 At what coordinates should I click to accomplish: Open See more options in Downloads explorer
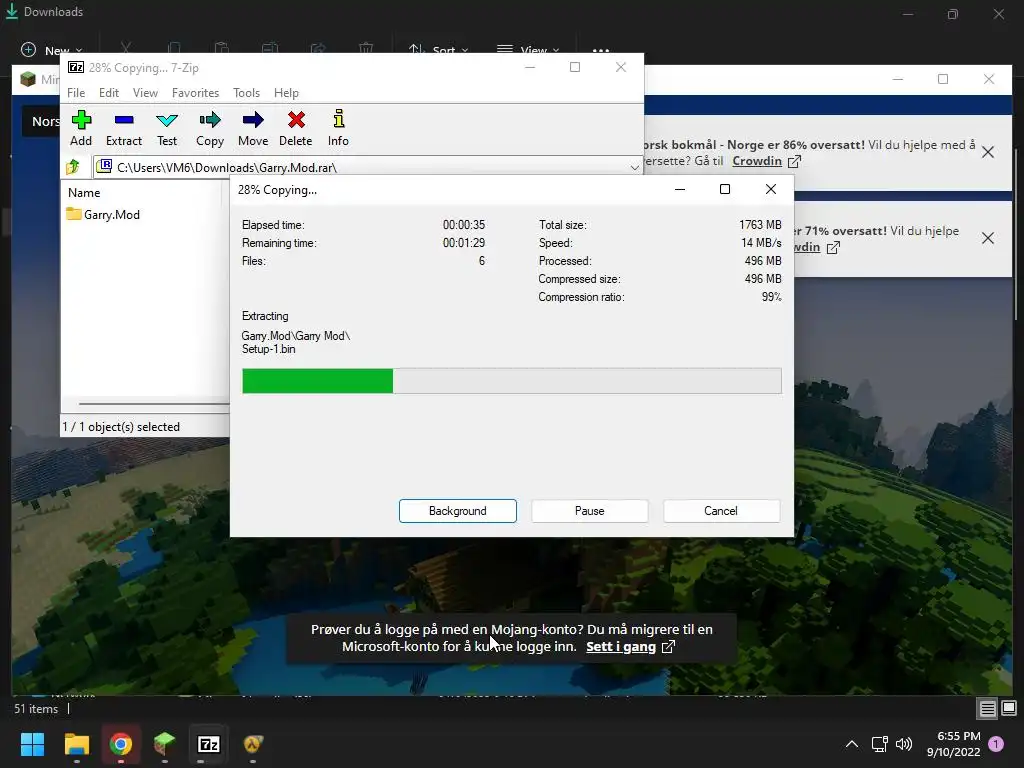(601, 50)
